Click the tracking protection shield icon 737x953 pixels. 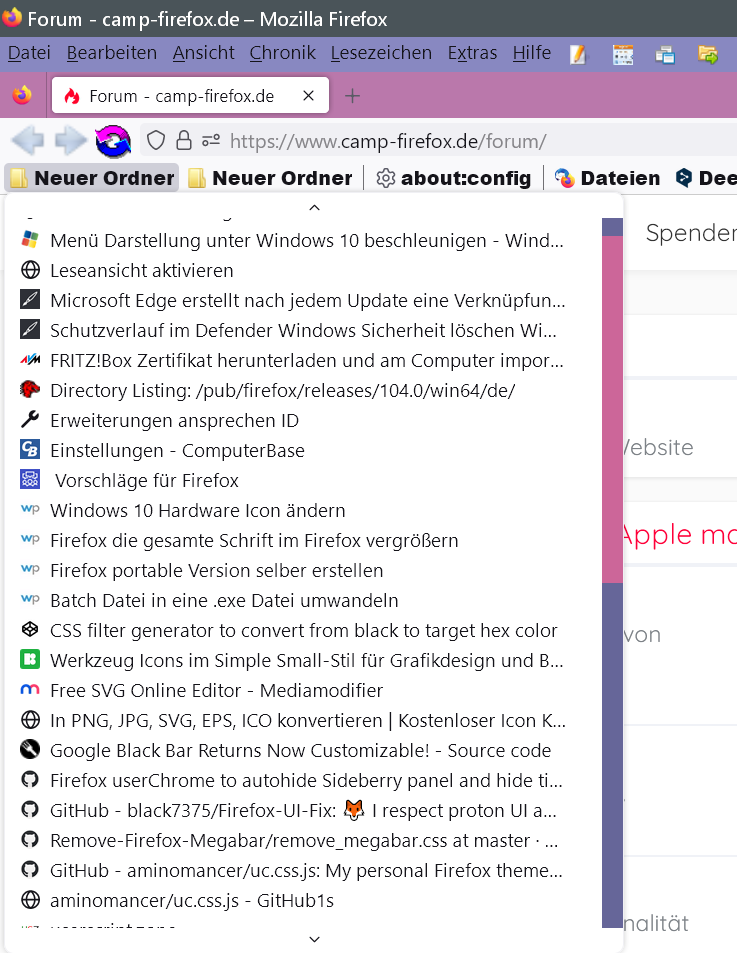point(156,141)
